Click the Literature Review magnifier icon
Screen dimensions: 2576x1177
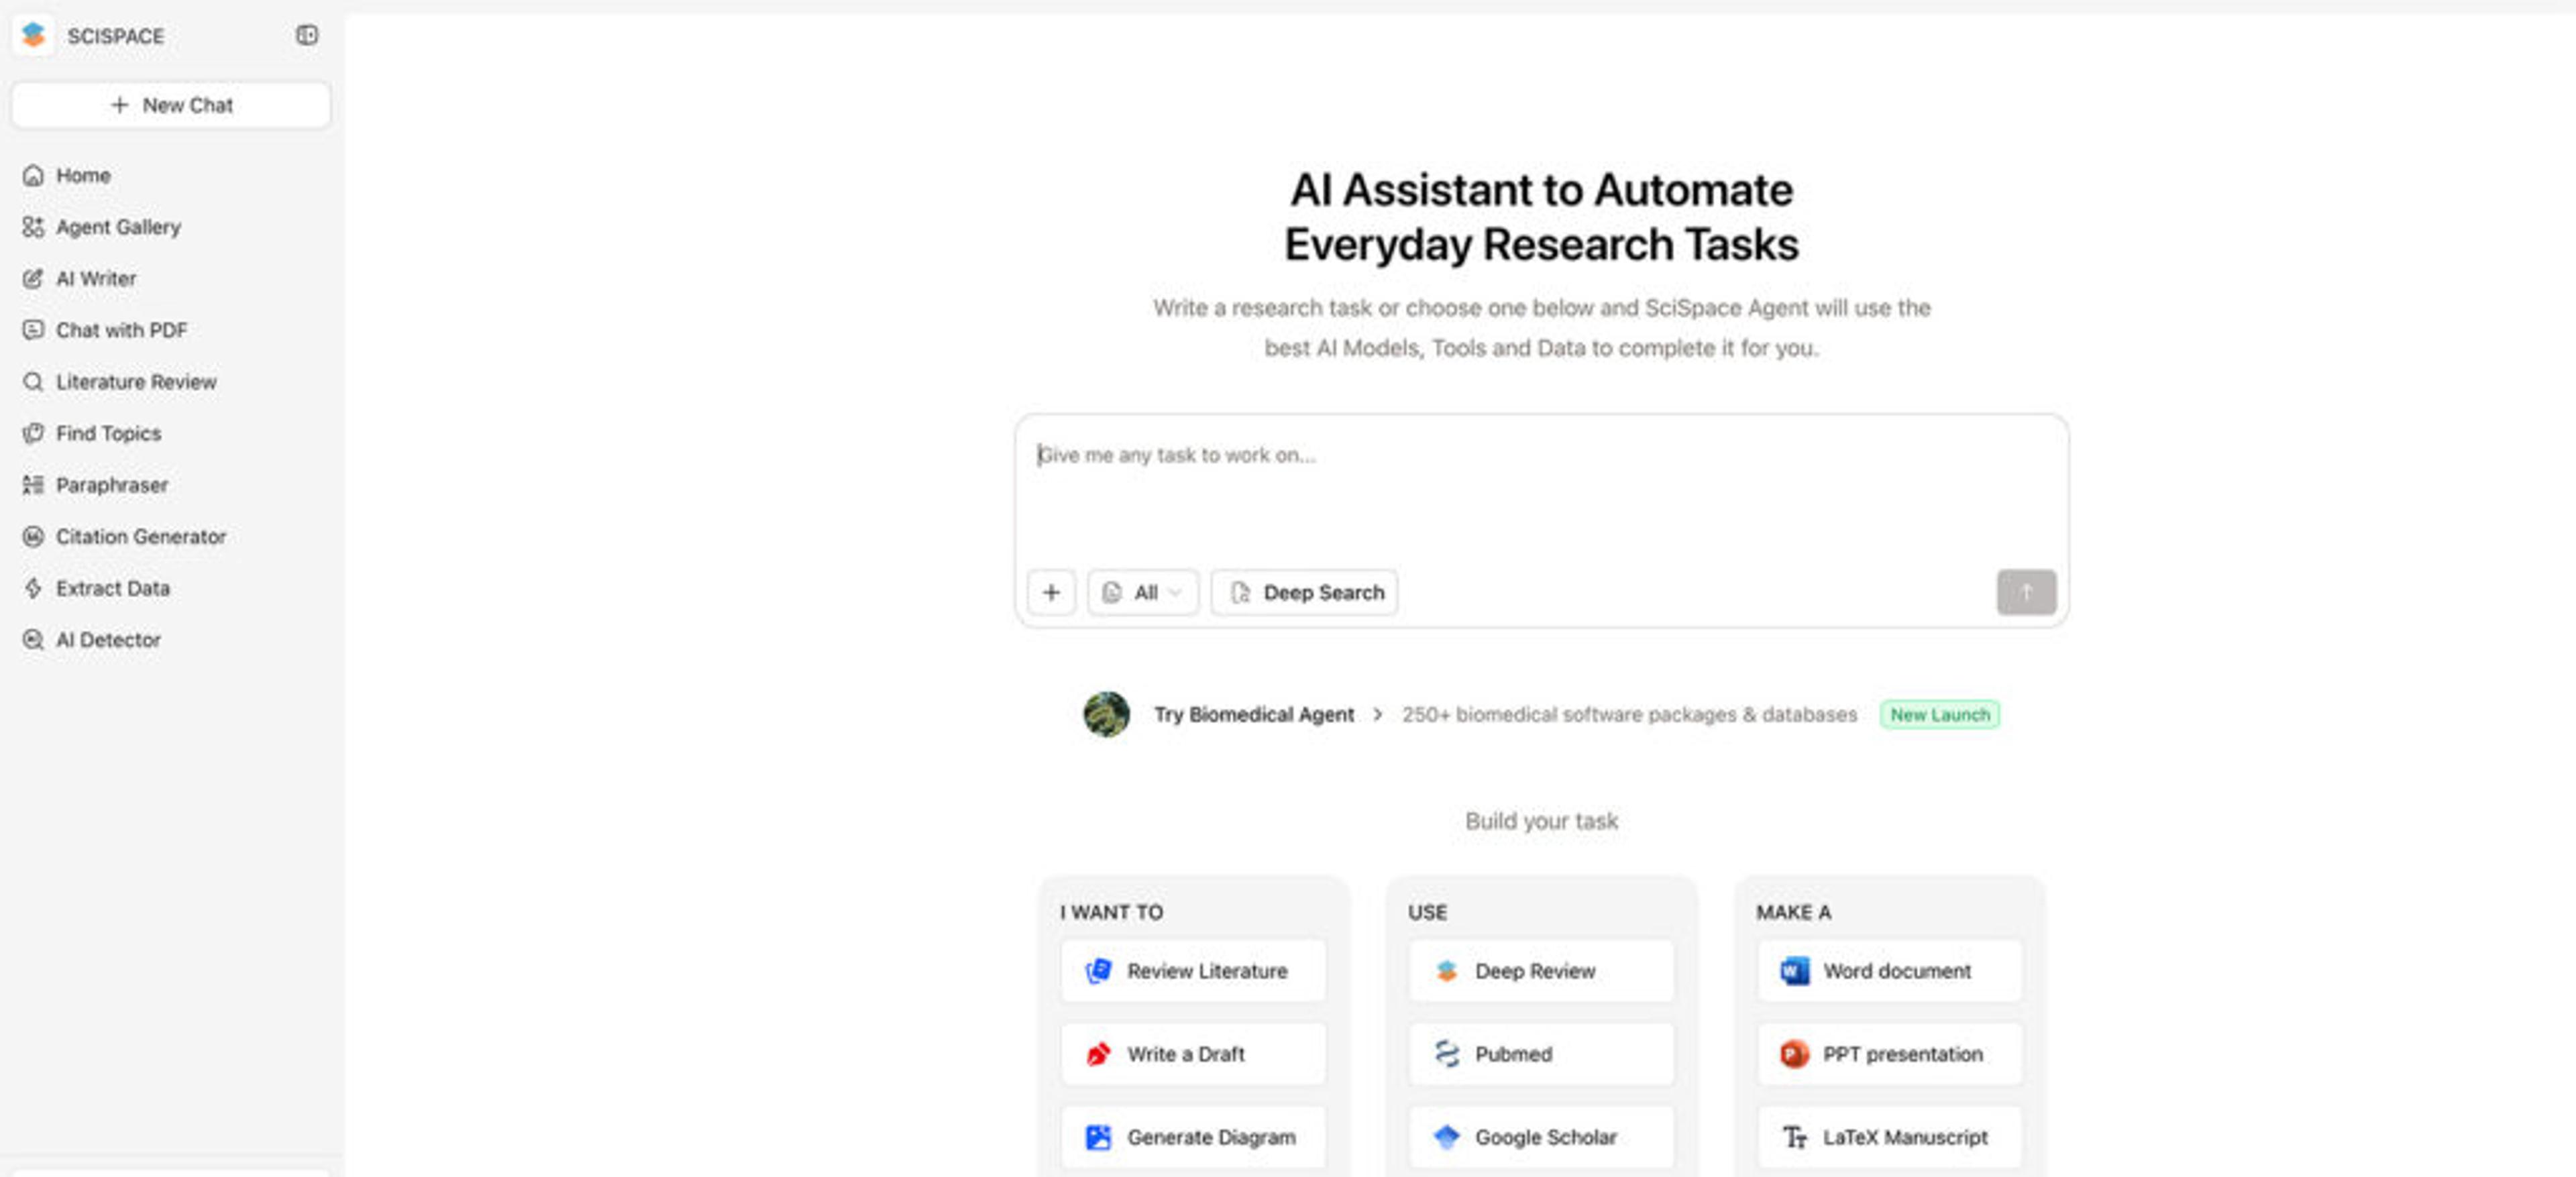pyautogui.click(x=33, y=382)
